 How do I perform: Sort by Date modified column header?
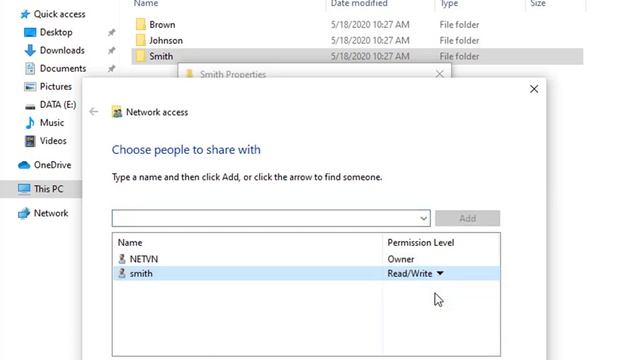tap(359, 3)
